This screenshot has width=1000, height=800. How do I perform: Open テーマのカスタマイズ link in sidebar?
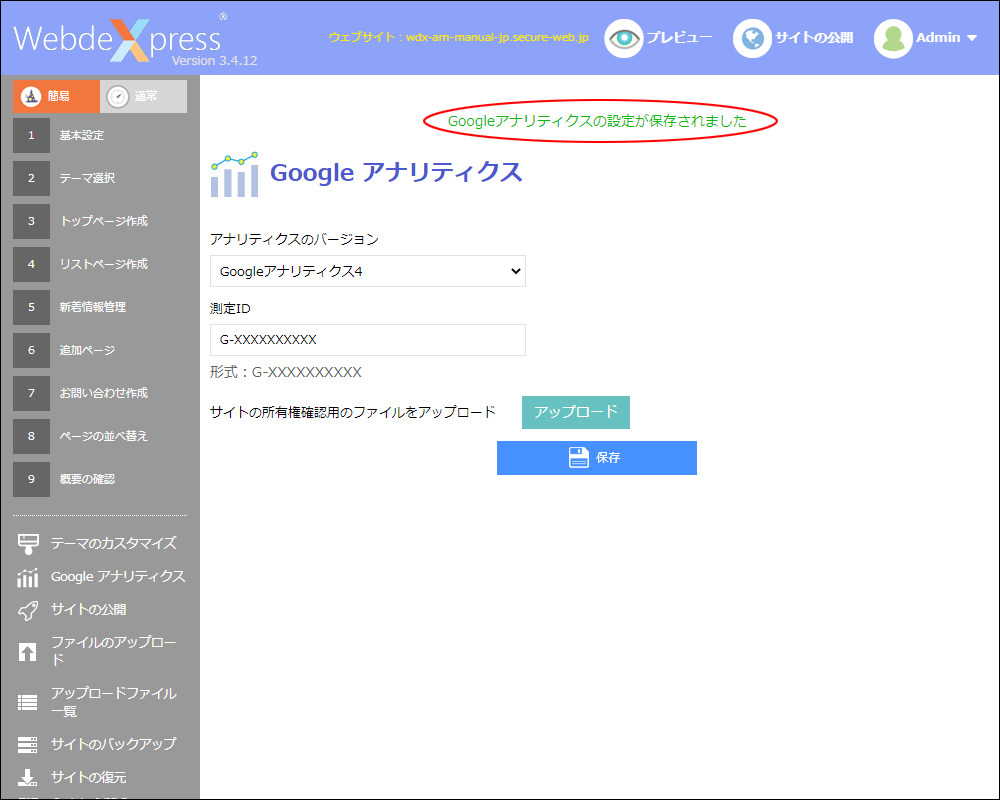pos(114,544)
